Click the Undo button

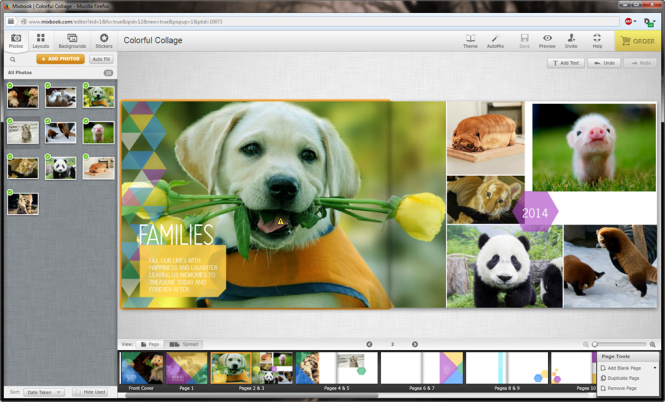click(x=604, y=63)
